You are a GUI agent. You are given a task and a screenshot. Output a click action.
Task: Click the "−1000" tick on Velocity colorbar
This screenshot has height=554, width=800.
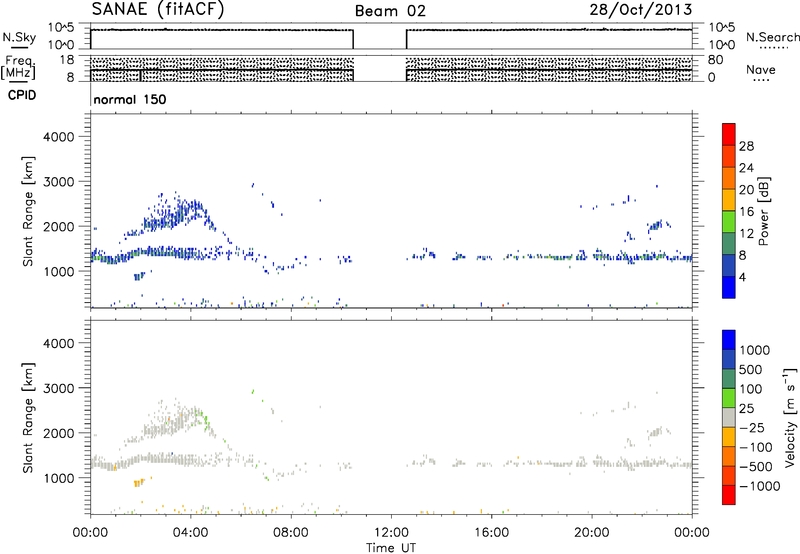tap(759, 486)
